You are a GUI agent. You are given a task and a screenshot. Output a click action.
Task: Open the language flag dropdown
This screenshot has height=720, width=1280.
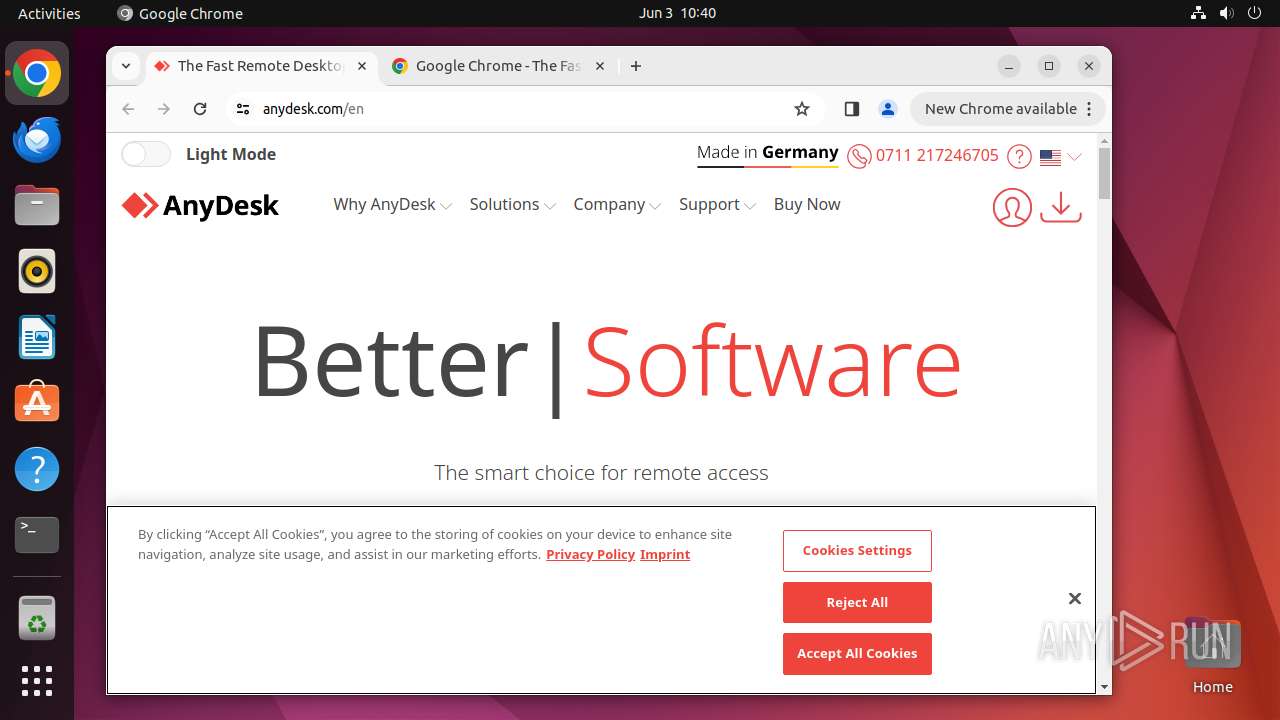[x=1060, y=157]
